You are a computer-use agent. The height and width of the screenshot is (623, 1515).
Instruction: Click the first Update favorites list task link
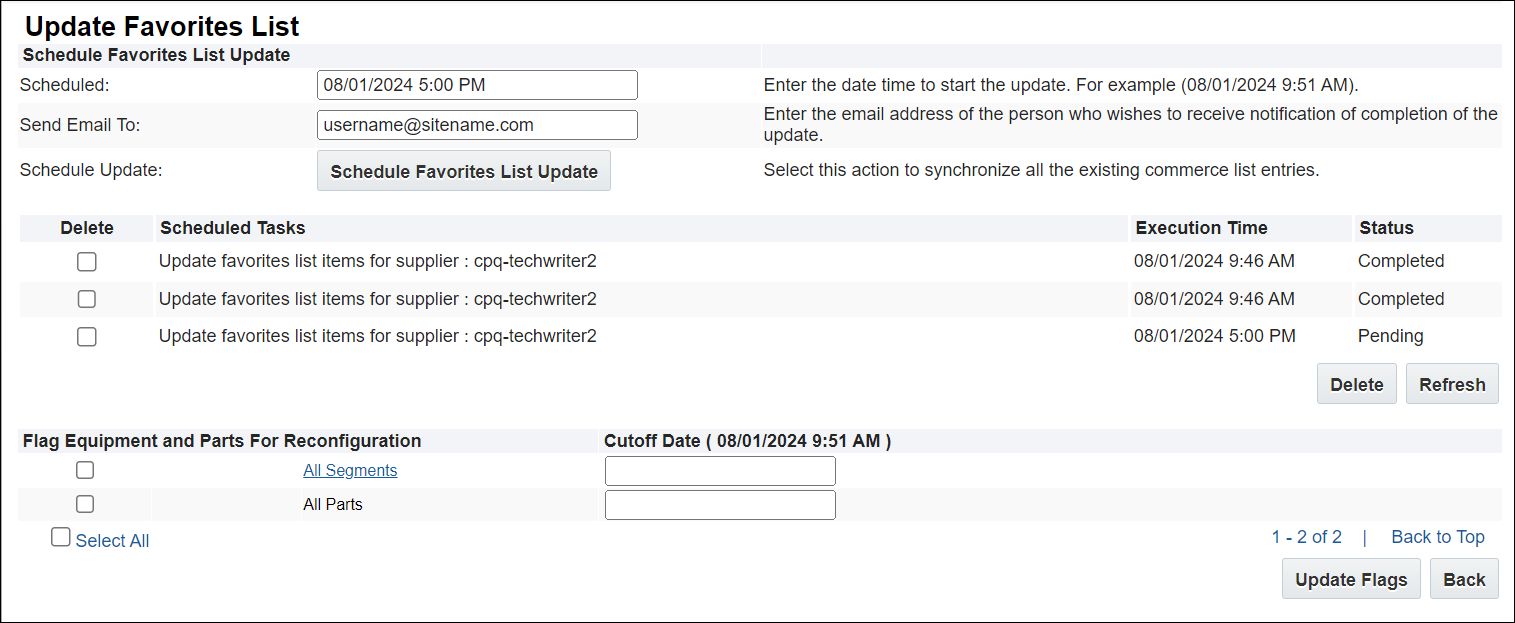point(377,261)
